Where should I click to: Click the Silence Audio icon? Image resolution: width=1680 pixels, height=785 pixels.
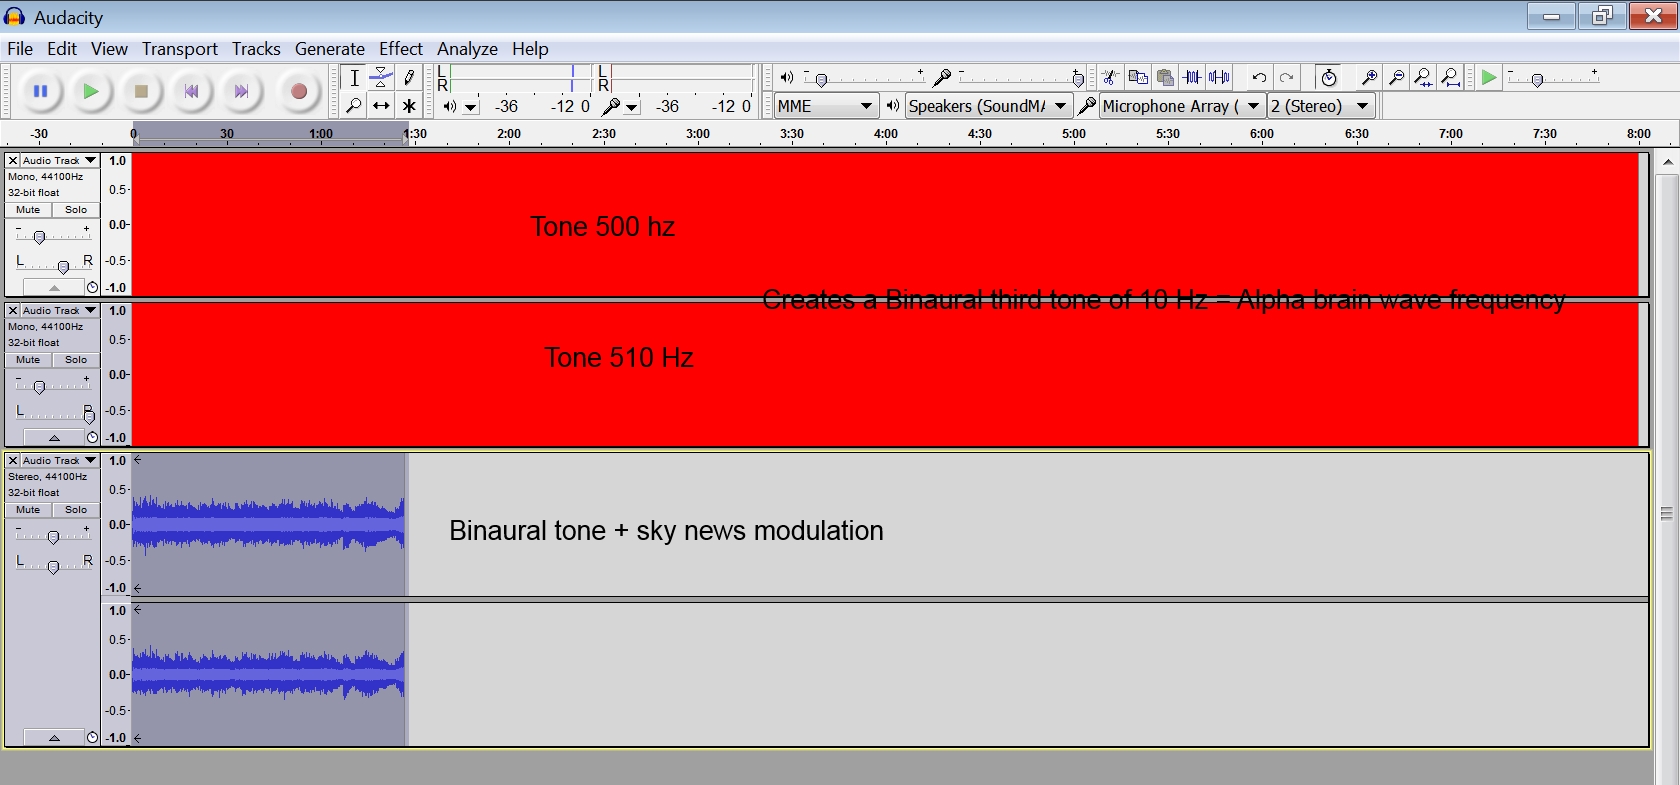(1219, 78)
